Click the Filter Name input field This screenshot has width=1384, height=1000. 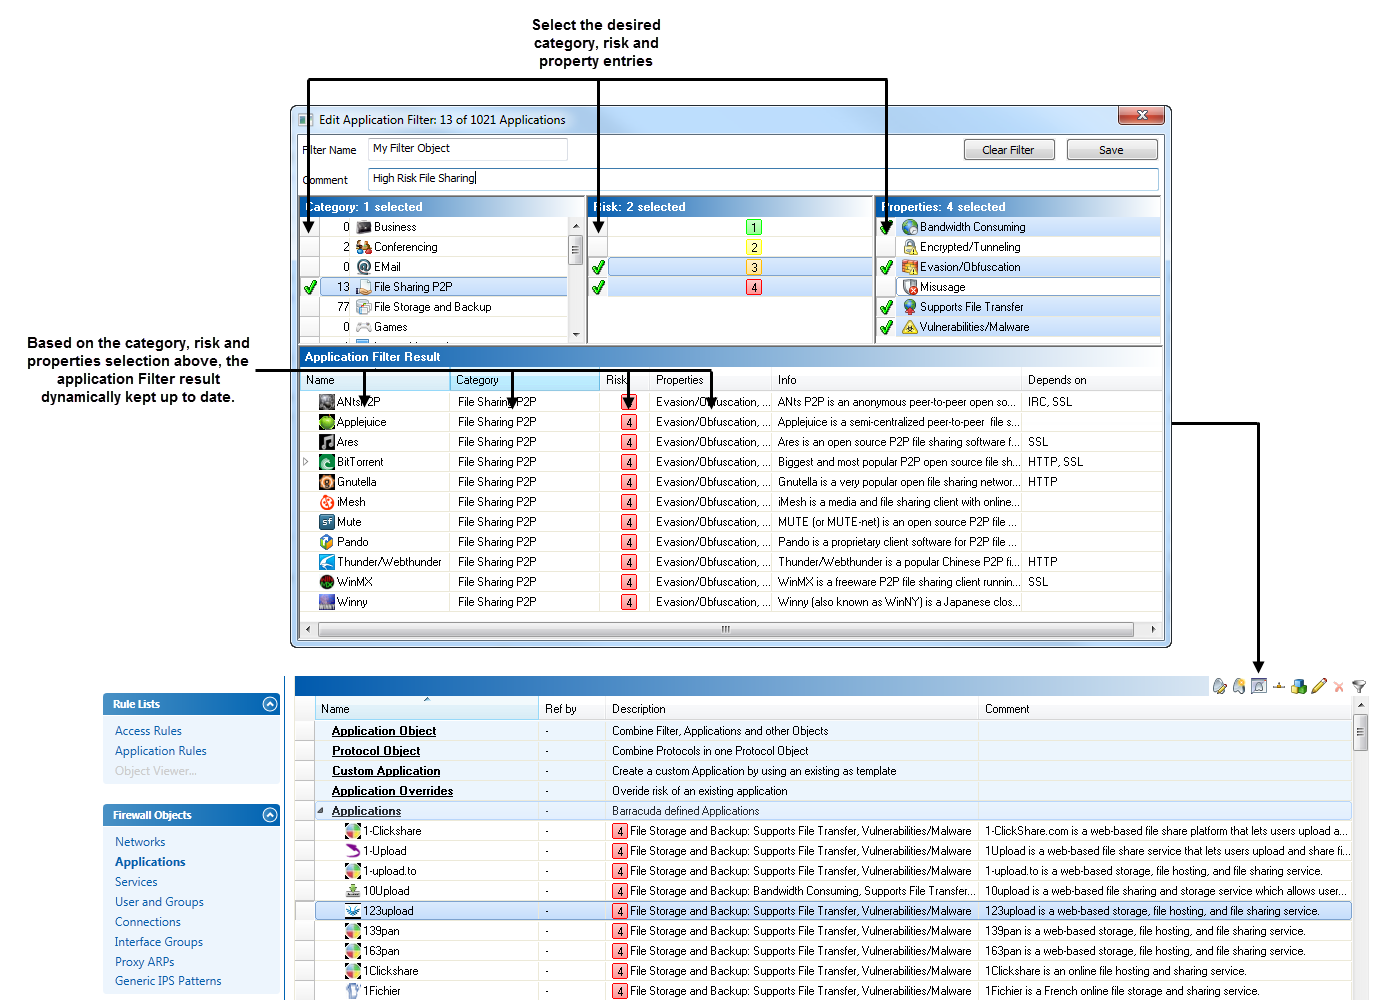[x=468, y=149]
